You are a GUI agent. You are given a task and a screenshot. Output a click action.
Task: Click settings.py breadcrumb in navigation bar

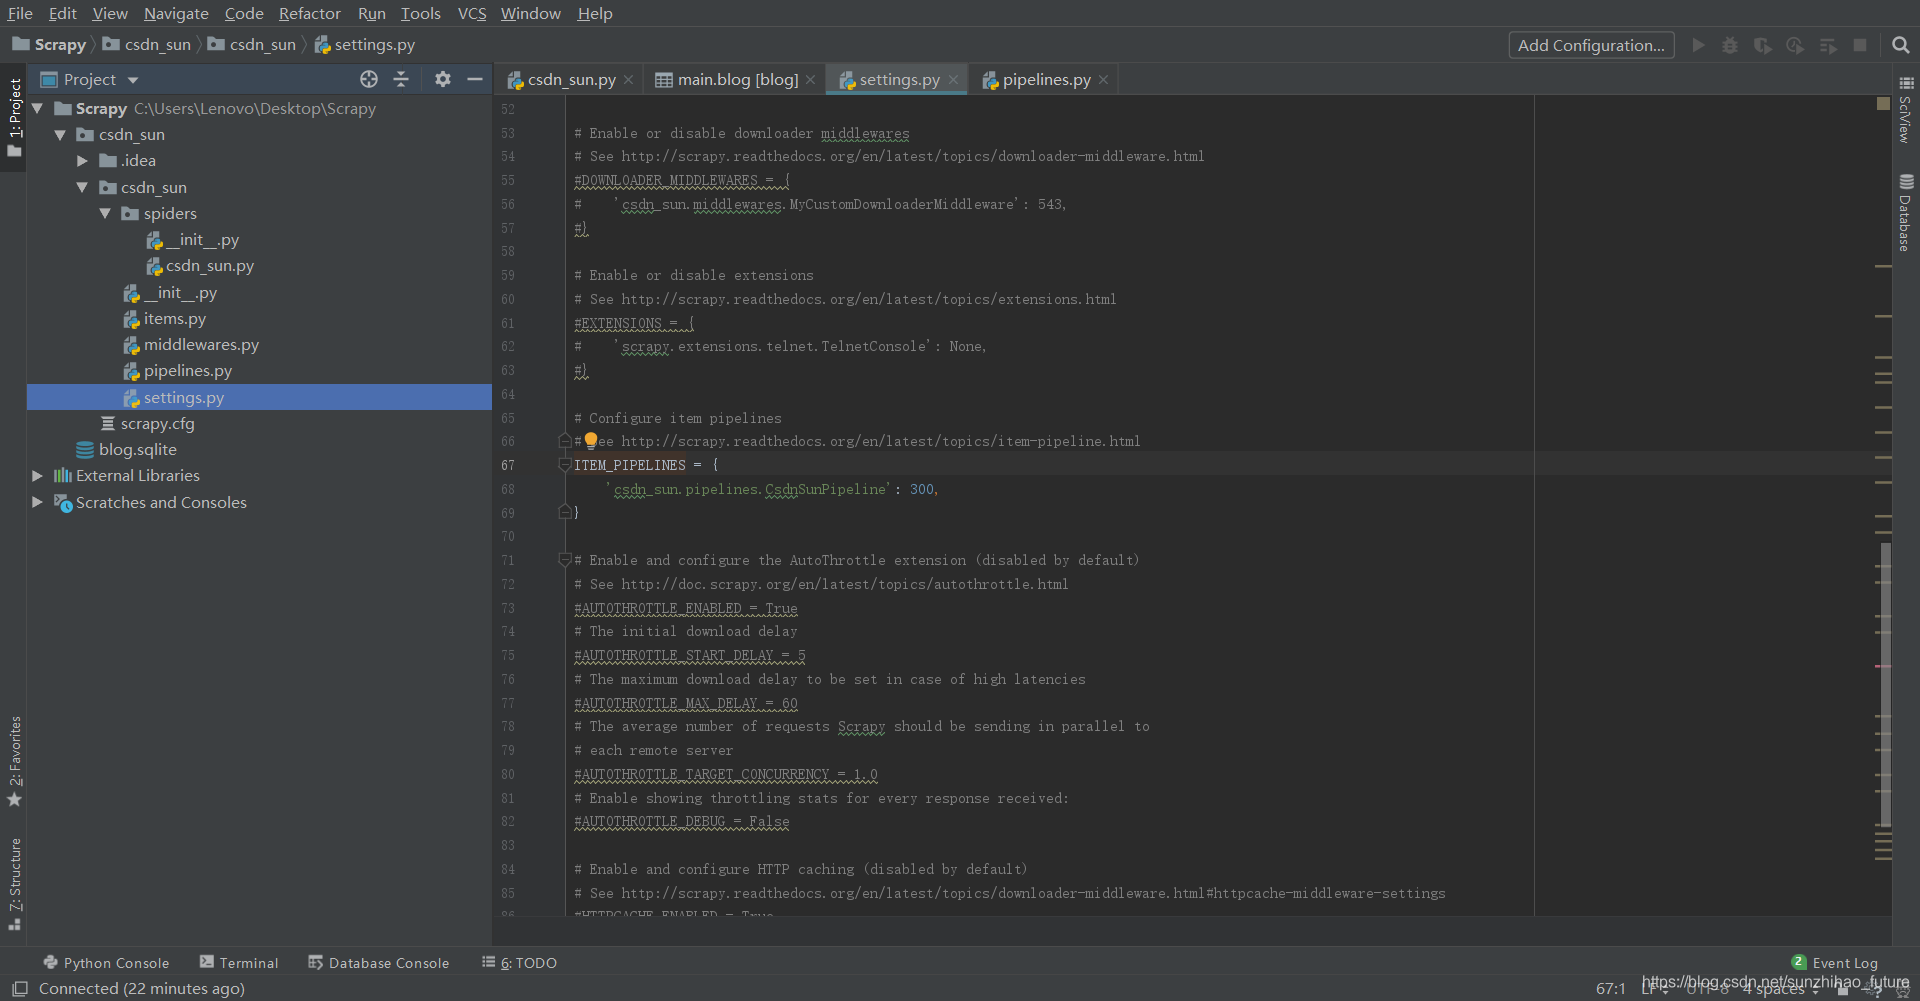[365, 44]
